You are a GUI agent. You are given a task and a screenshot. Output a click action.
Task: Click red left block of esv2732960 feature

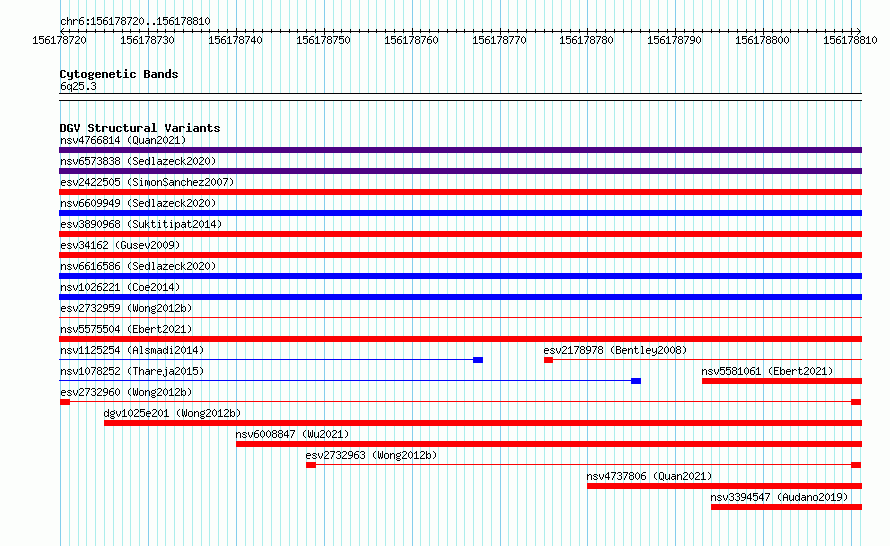point(65,402)
